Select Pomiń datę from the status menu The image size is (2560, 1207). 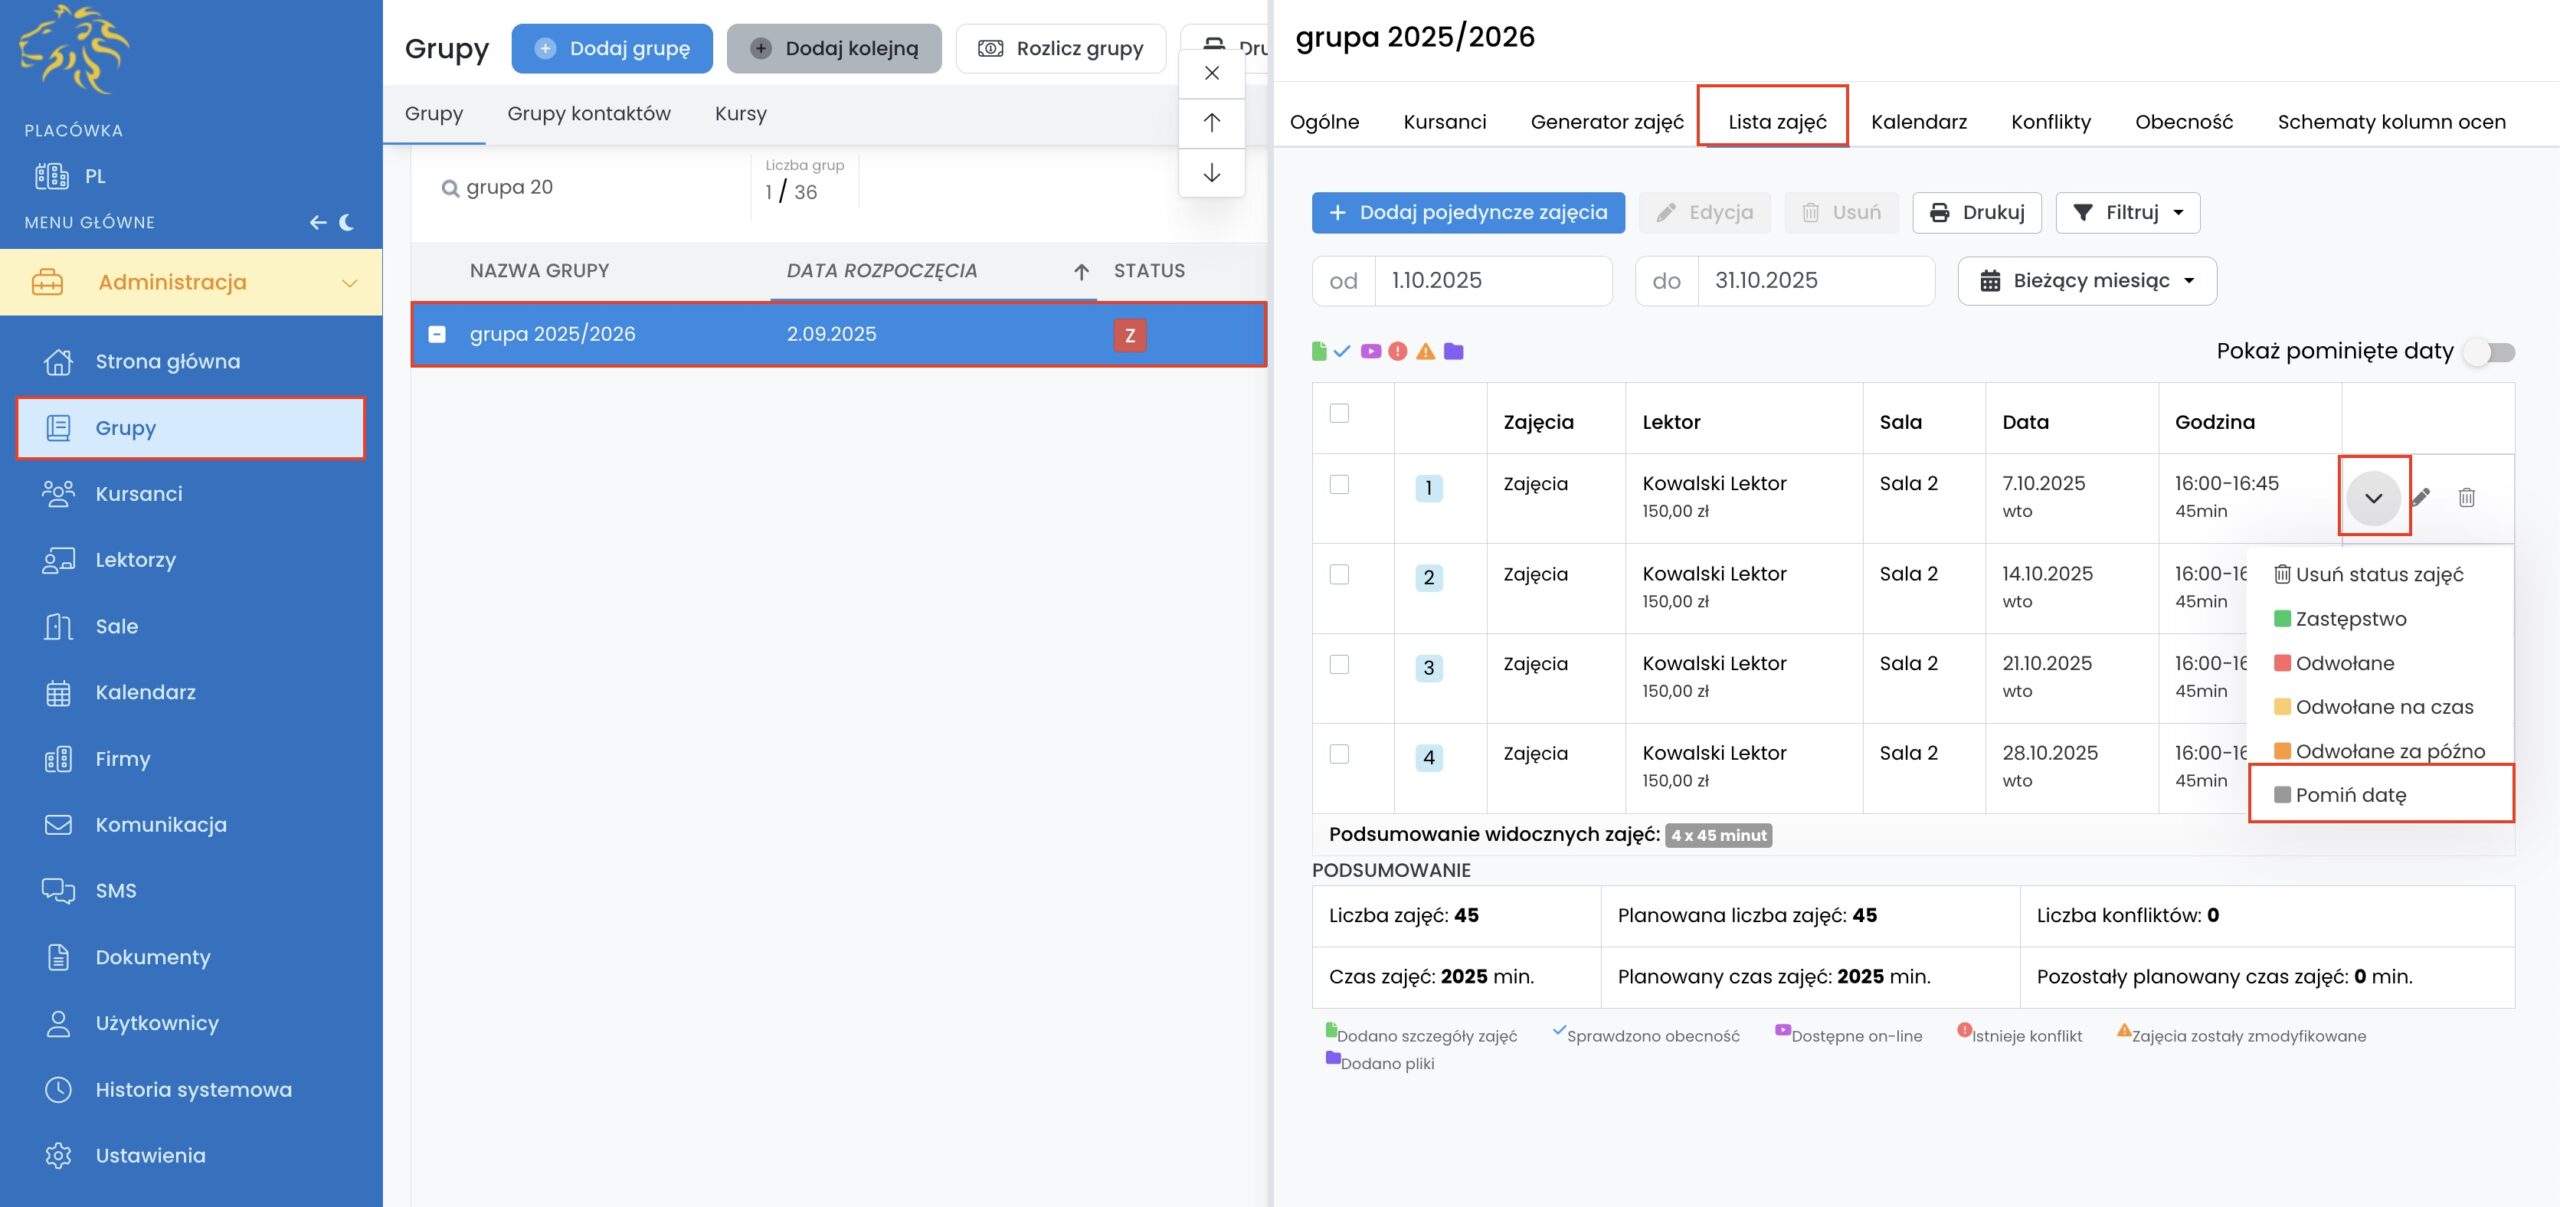[x=2350, y=795]
